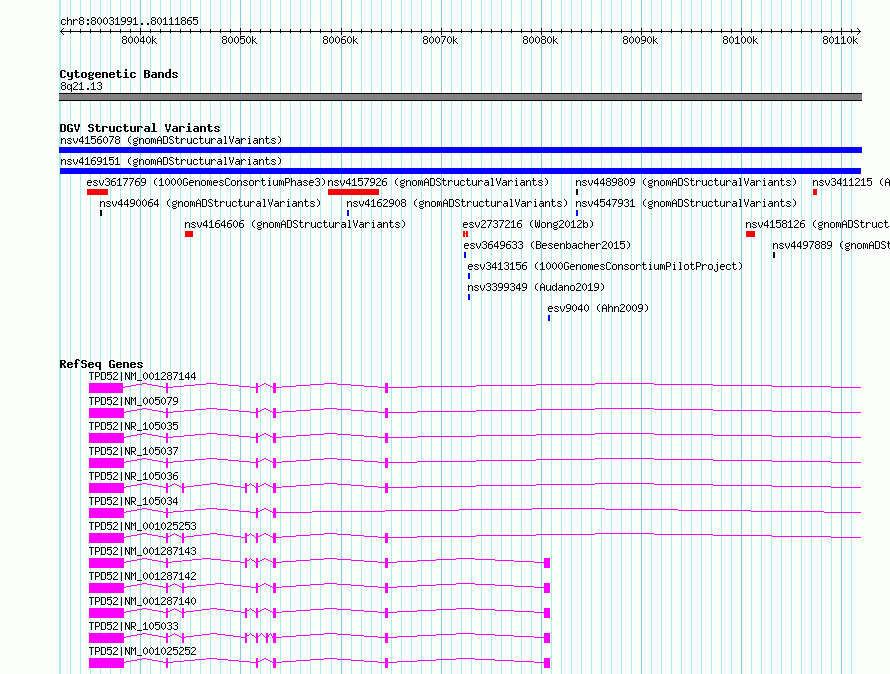
Task: Open variant nsv3411215 label
Action: pyautogui.click(x=850, y=182)
